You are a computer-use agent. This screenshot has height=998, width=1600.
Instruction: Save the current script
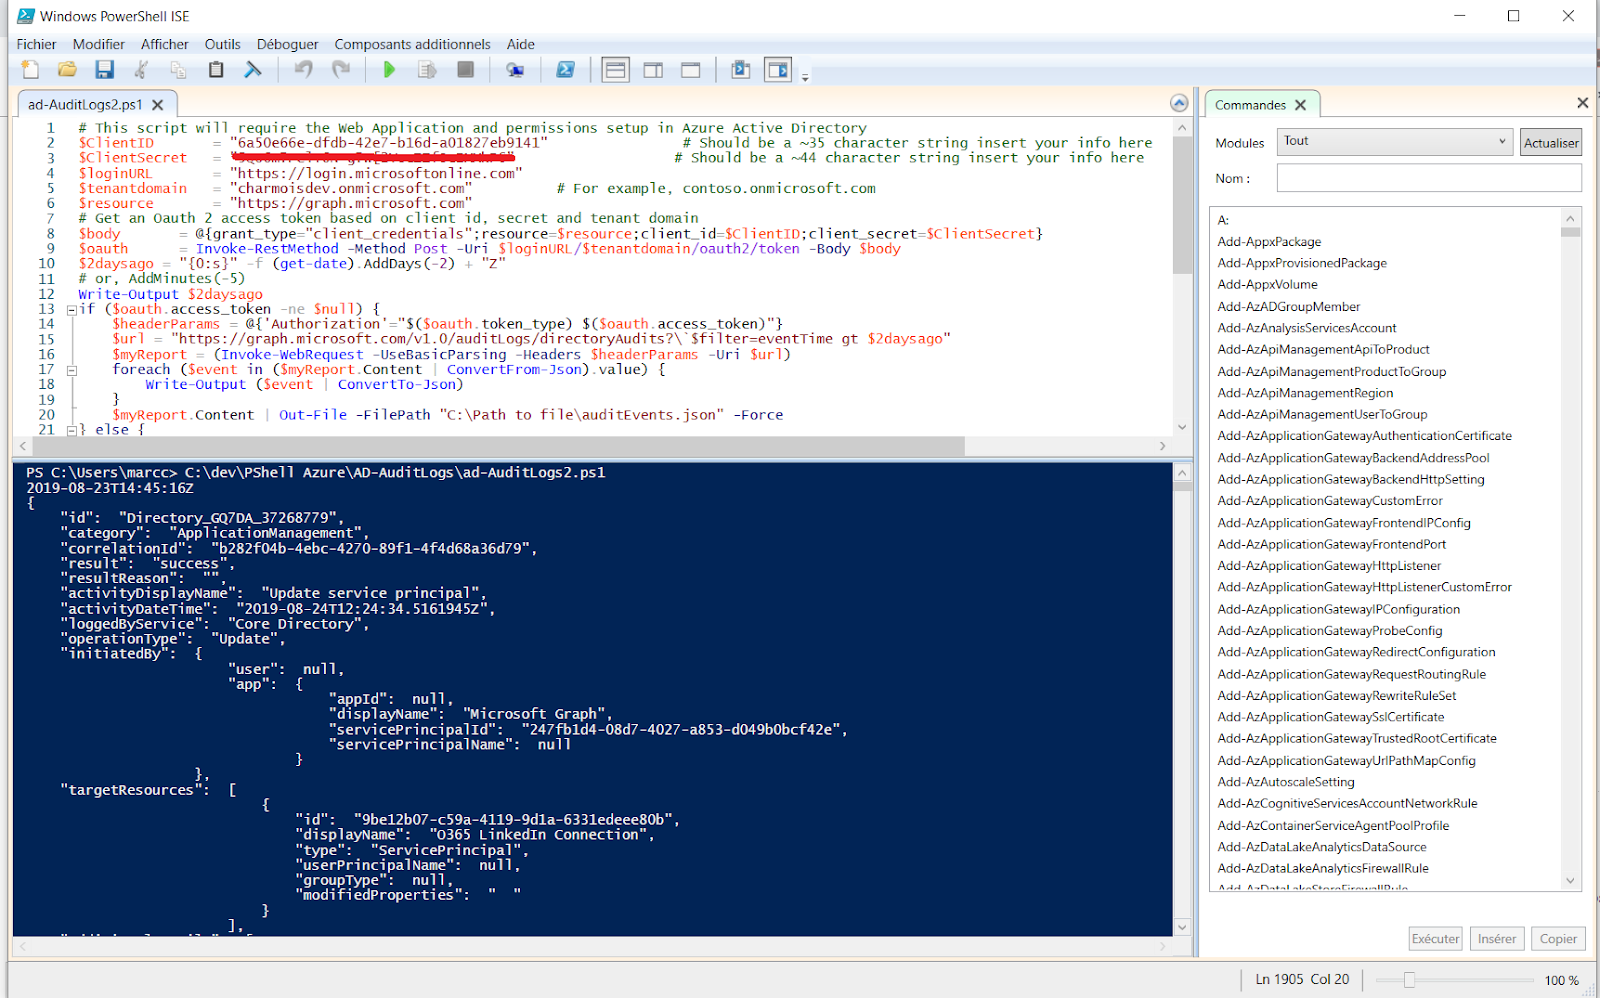pyautogui.click(x=103, y=69)
